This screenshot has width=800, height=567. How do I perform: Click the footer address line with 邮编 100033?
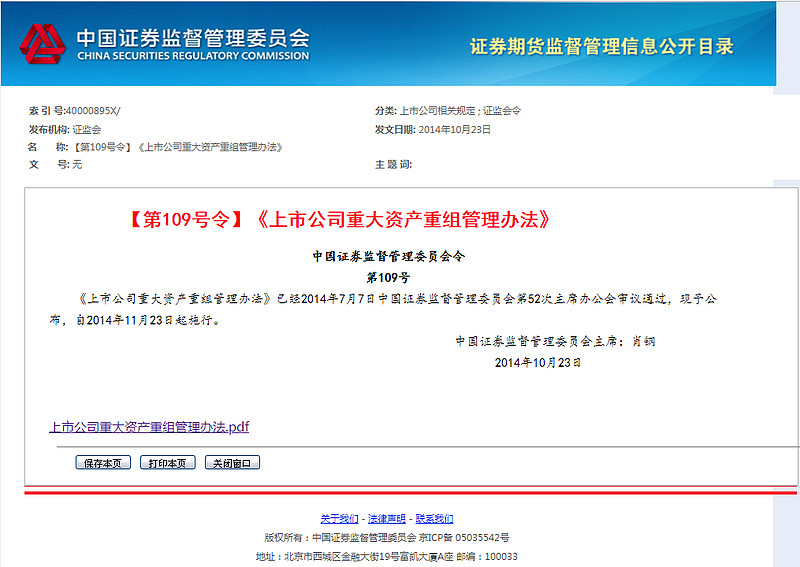[387, 556]
